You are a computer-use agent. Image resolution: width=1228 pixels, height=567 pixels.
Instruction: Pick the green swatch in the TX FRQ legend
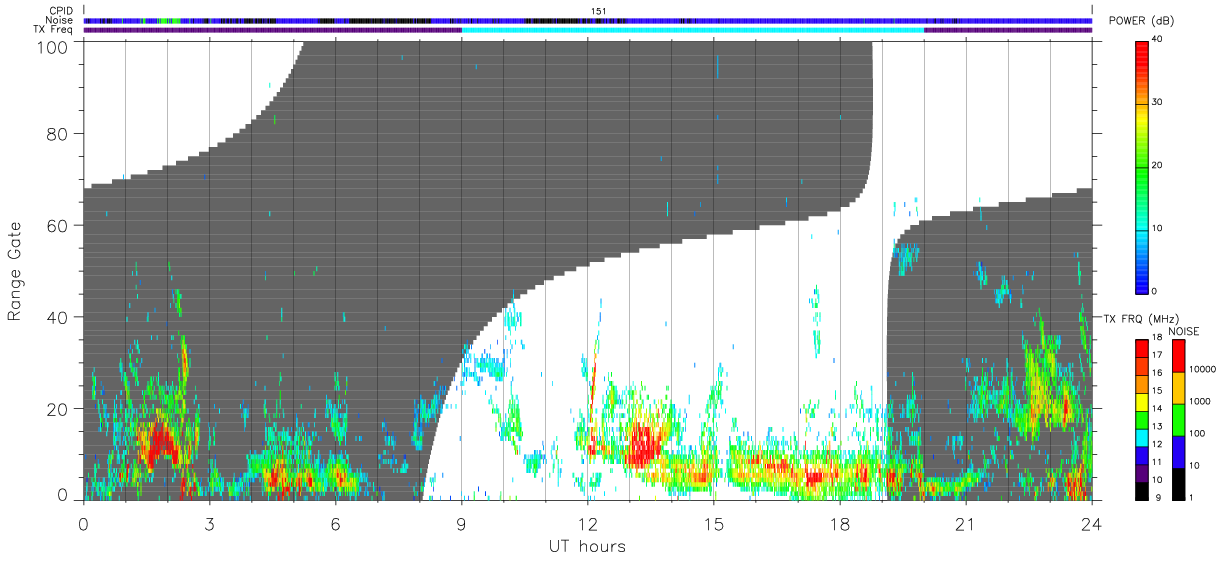[1141, 420]
